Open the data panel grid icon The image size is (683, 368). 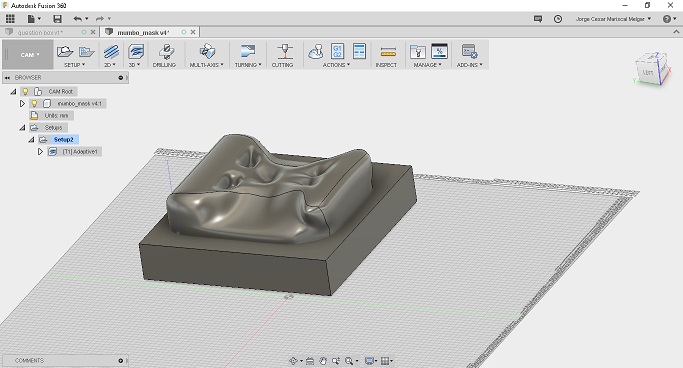point(10,19)
